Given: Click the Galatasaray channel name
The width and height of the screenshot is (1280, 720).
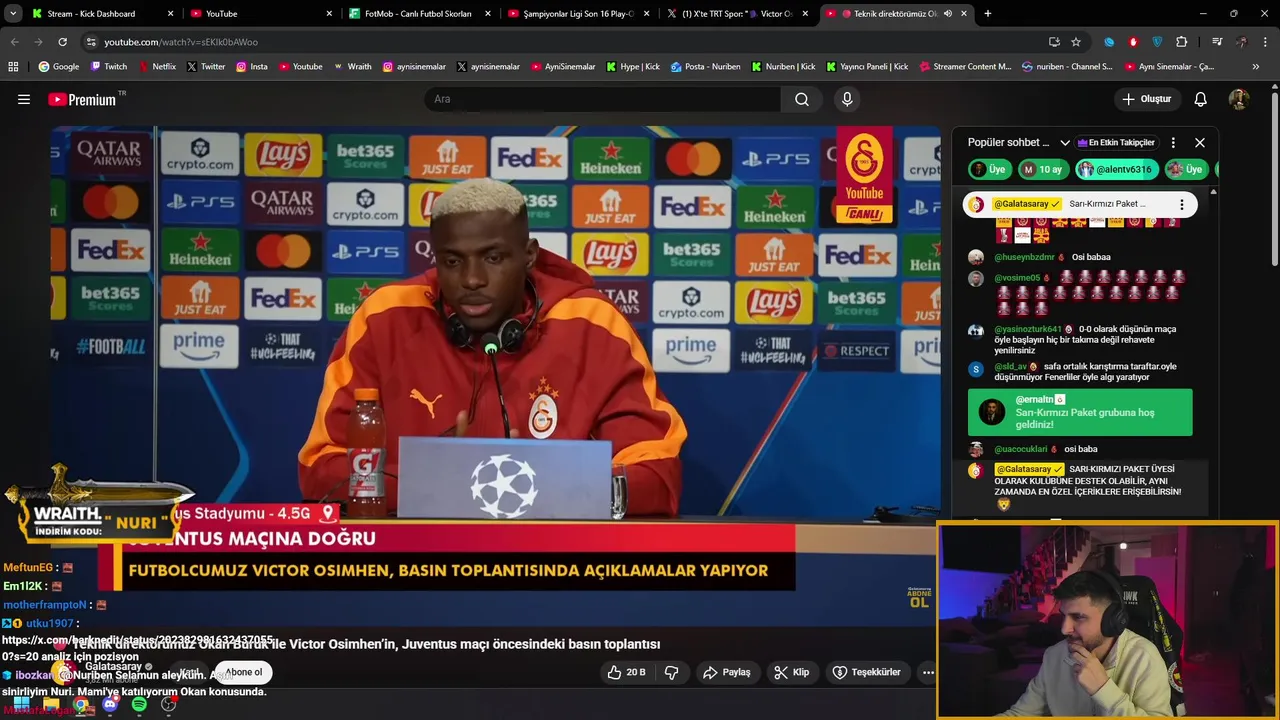Looking at the screenshot, I should pos(113,666).
